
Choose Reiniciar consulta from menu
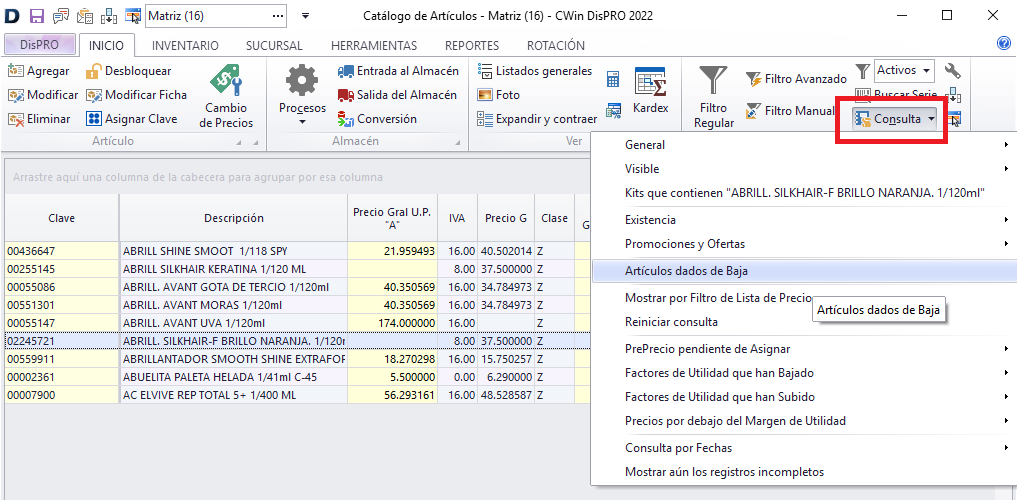point(671,322)
